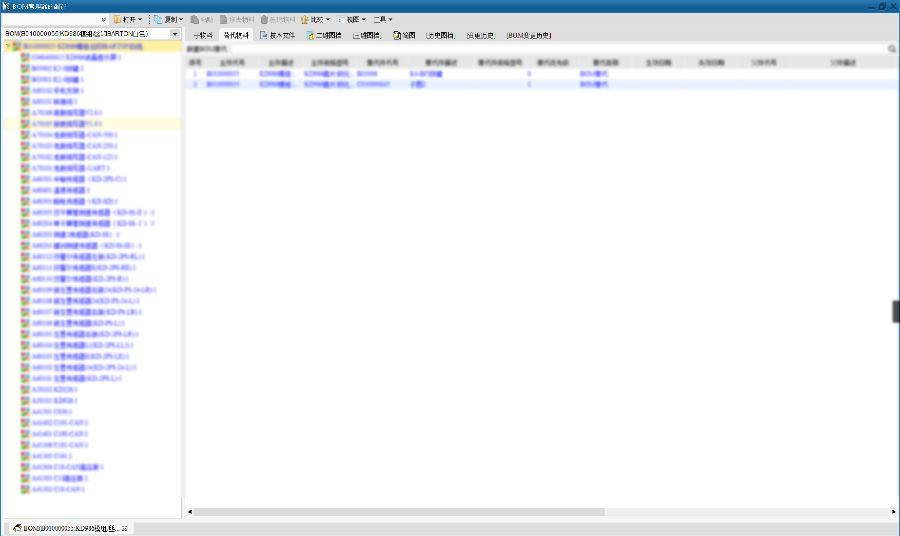
Task: Switch to the 替代物料 tab
Action: coord(236,36)
